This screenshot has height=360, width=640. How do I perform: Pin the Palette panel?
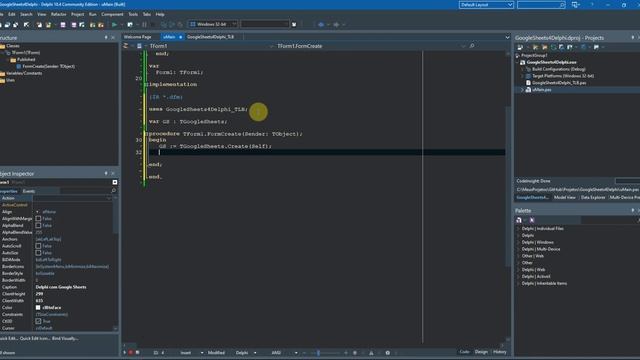tap(633, 211)
